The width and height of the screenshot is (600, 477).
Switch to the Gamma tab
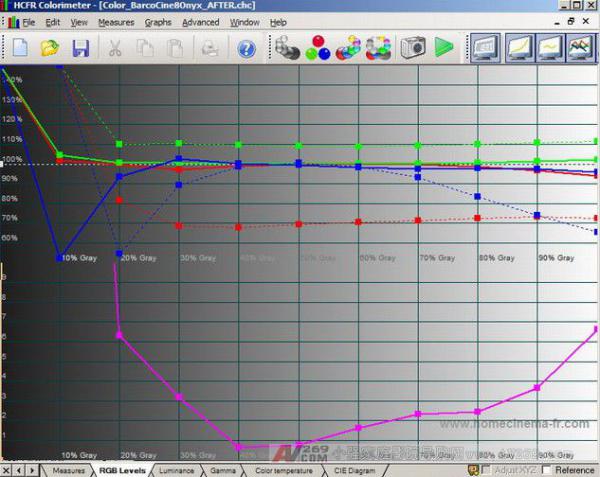click(x=224, y=470)
